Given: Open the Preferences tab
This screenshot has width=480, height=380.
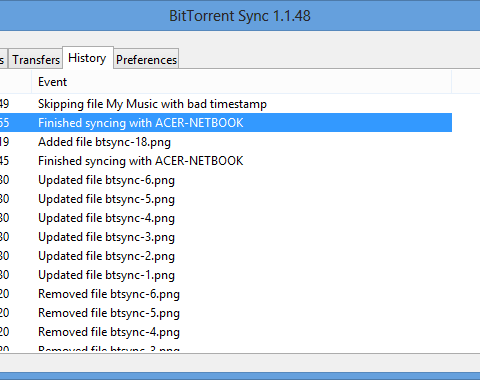Looking at the screenshot, I should coord(146,59).
